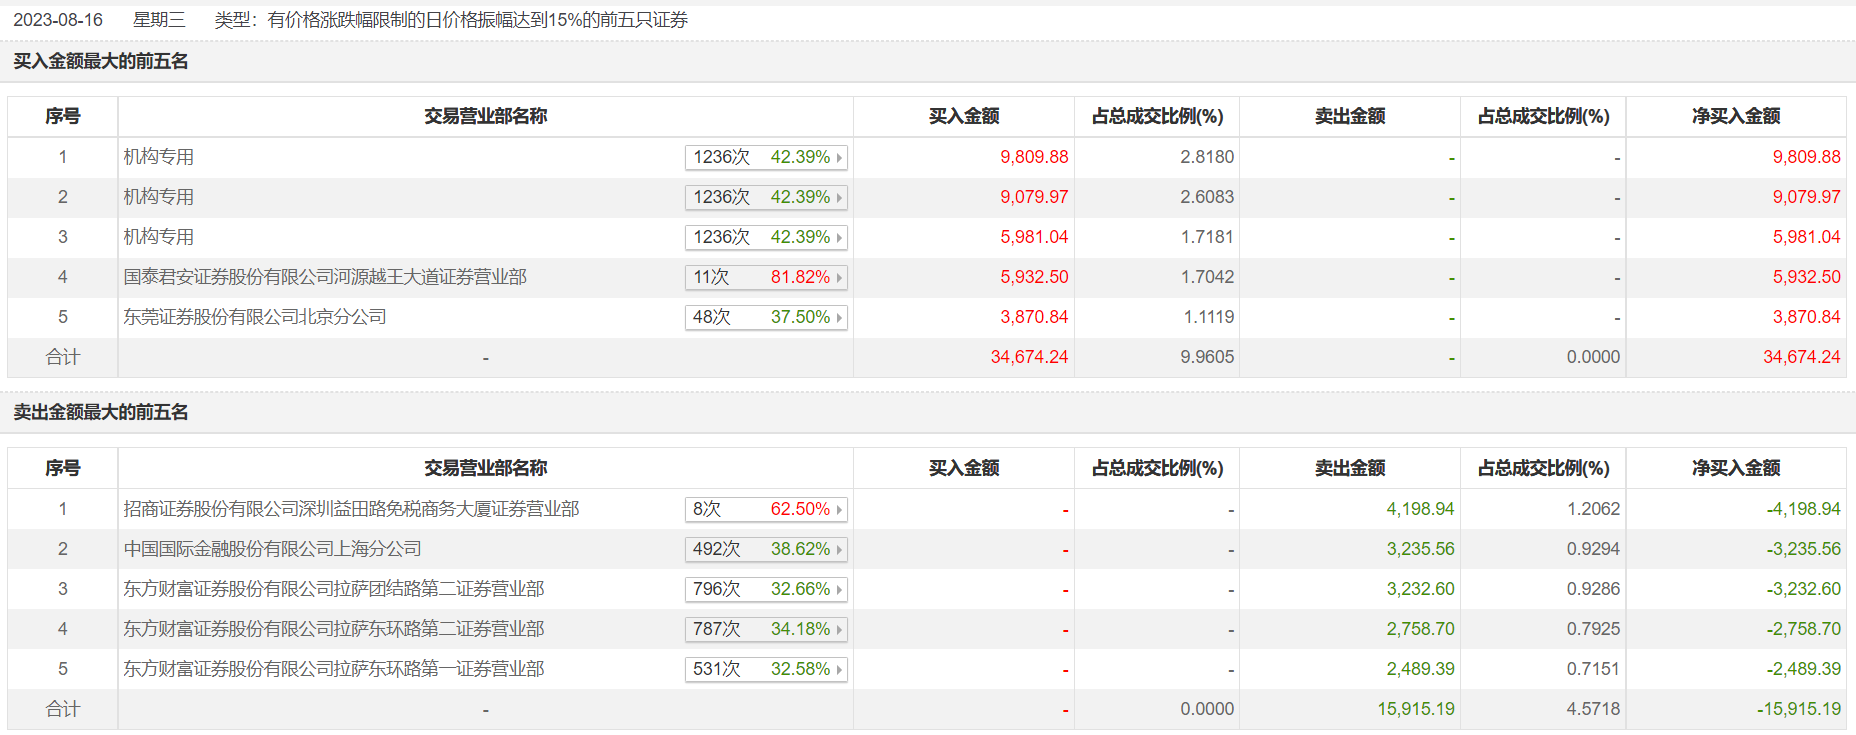Screen dimensions: 1856x735
Task: Open 东方财富证券拉萨东环路第一证券营业部 link
Action: coord(334,669)
